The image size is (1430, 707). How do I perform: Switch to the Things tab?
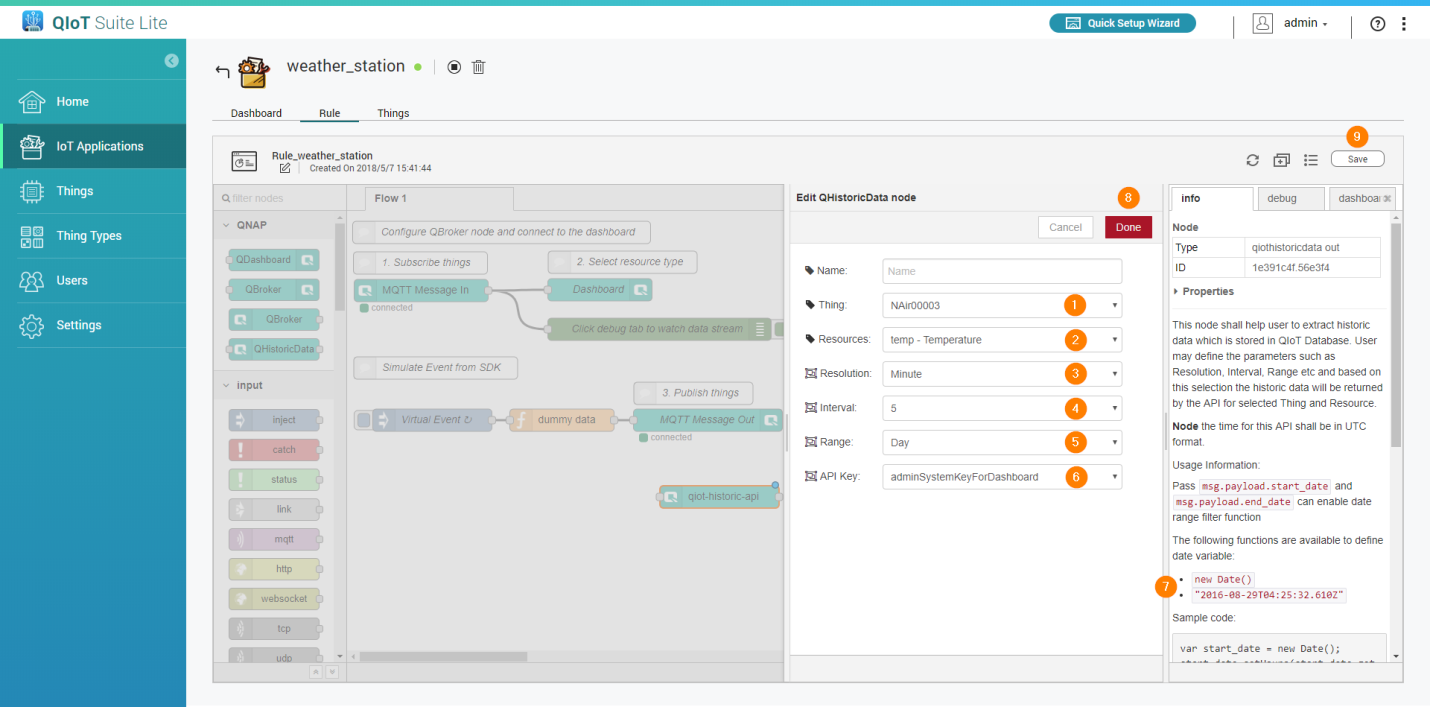point(393,113)
